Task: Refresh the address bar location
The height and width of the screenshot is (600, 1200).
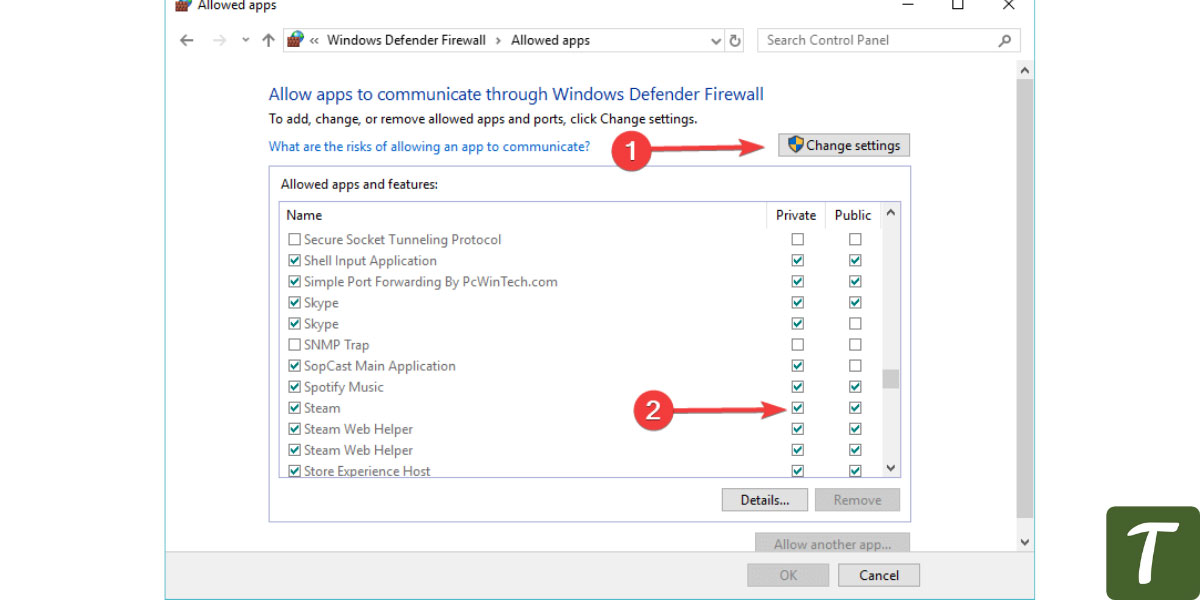Action: point(736,41)
